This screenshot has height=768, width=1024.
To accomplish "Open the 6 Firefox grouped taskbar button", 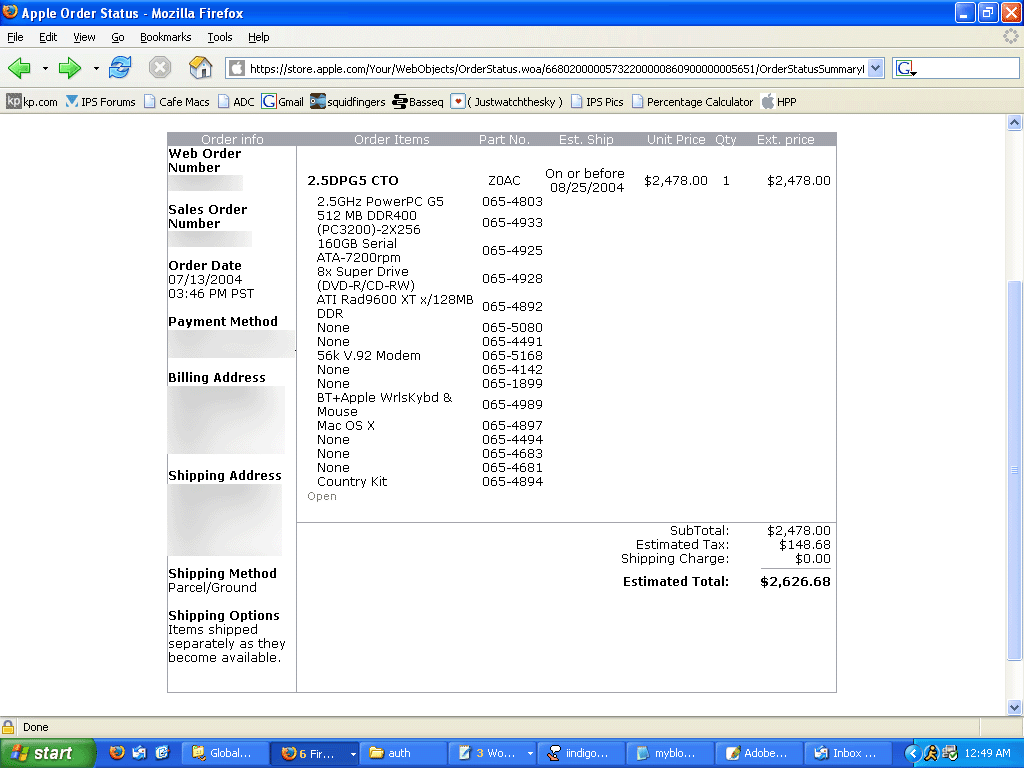I will point(314,753).
